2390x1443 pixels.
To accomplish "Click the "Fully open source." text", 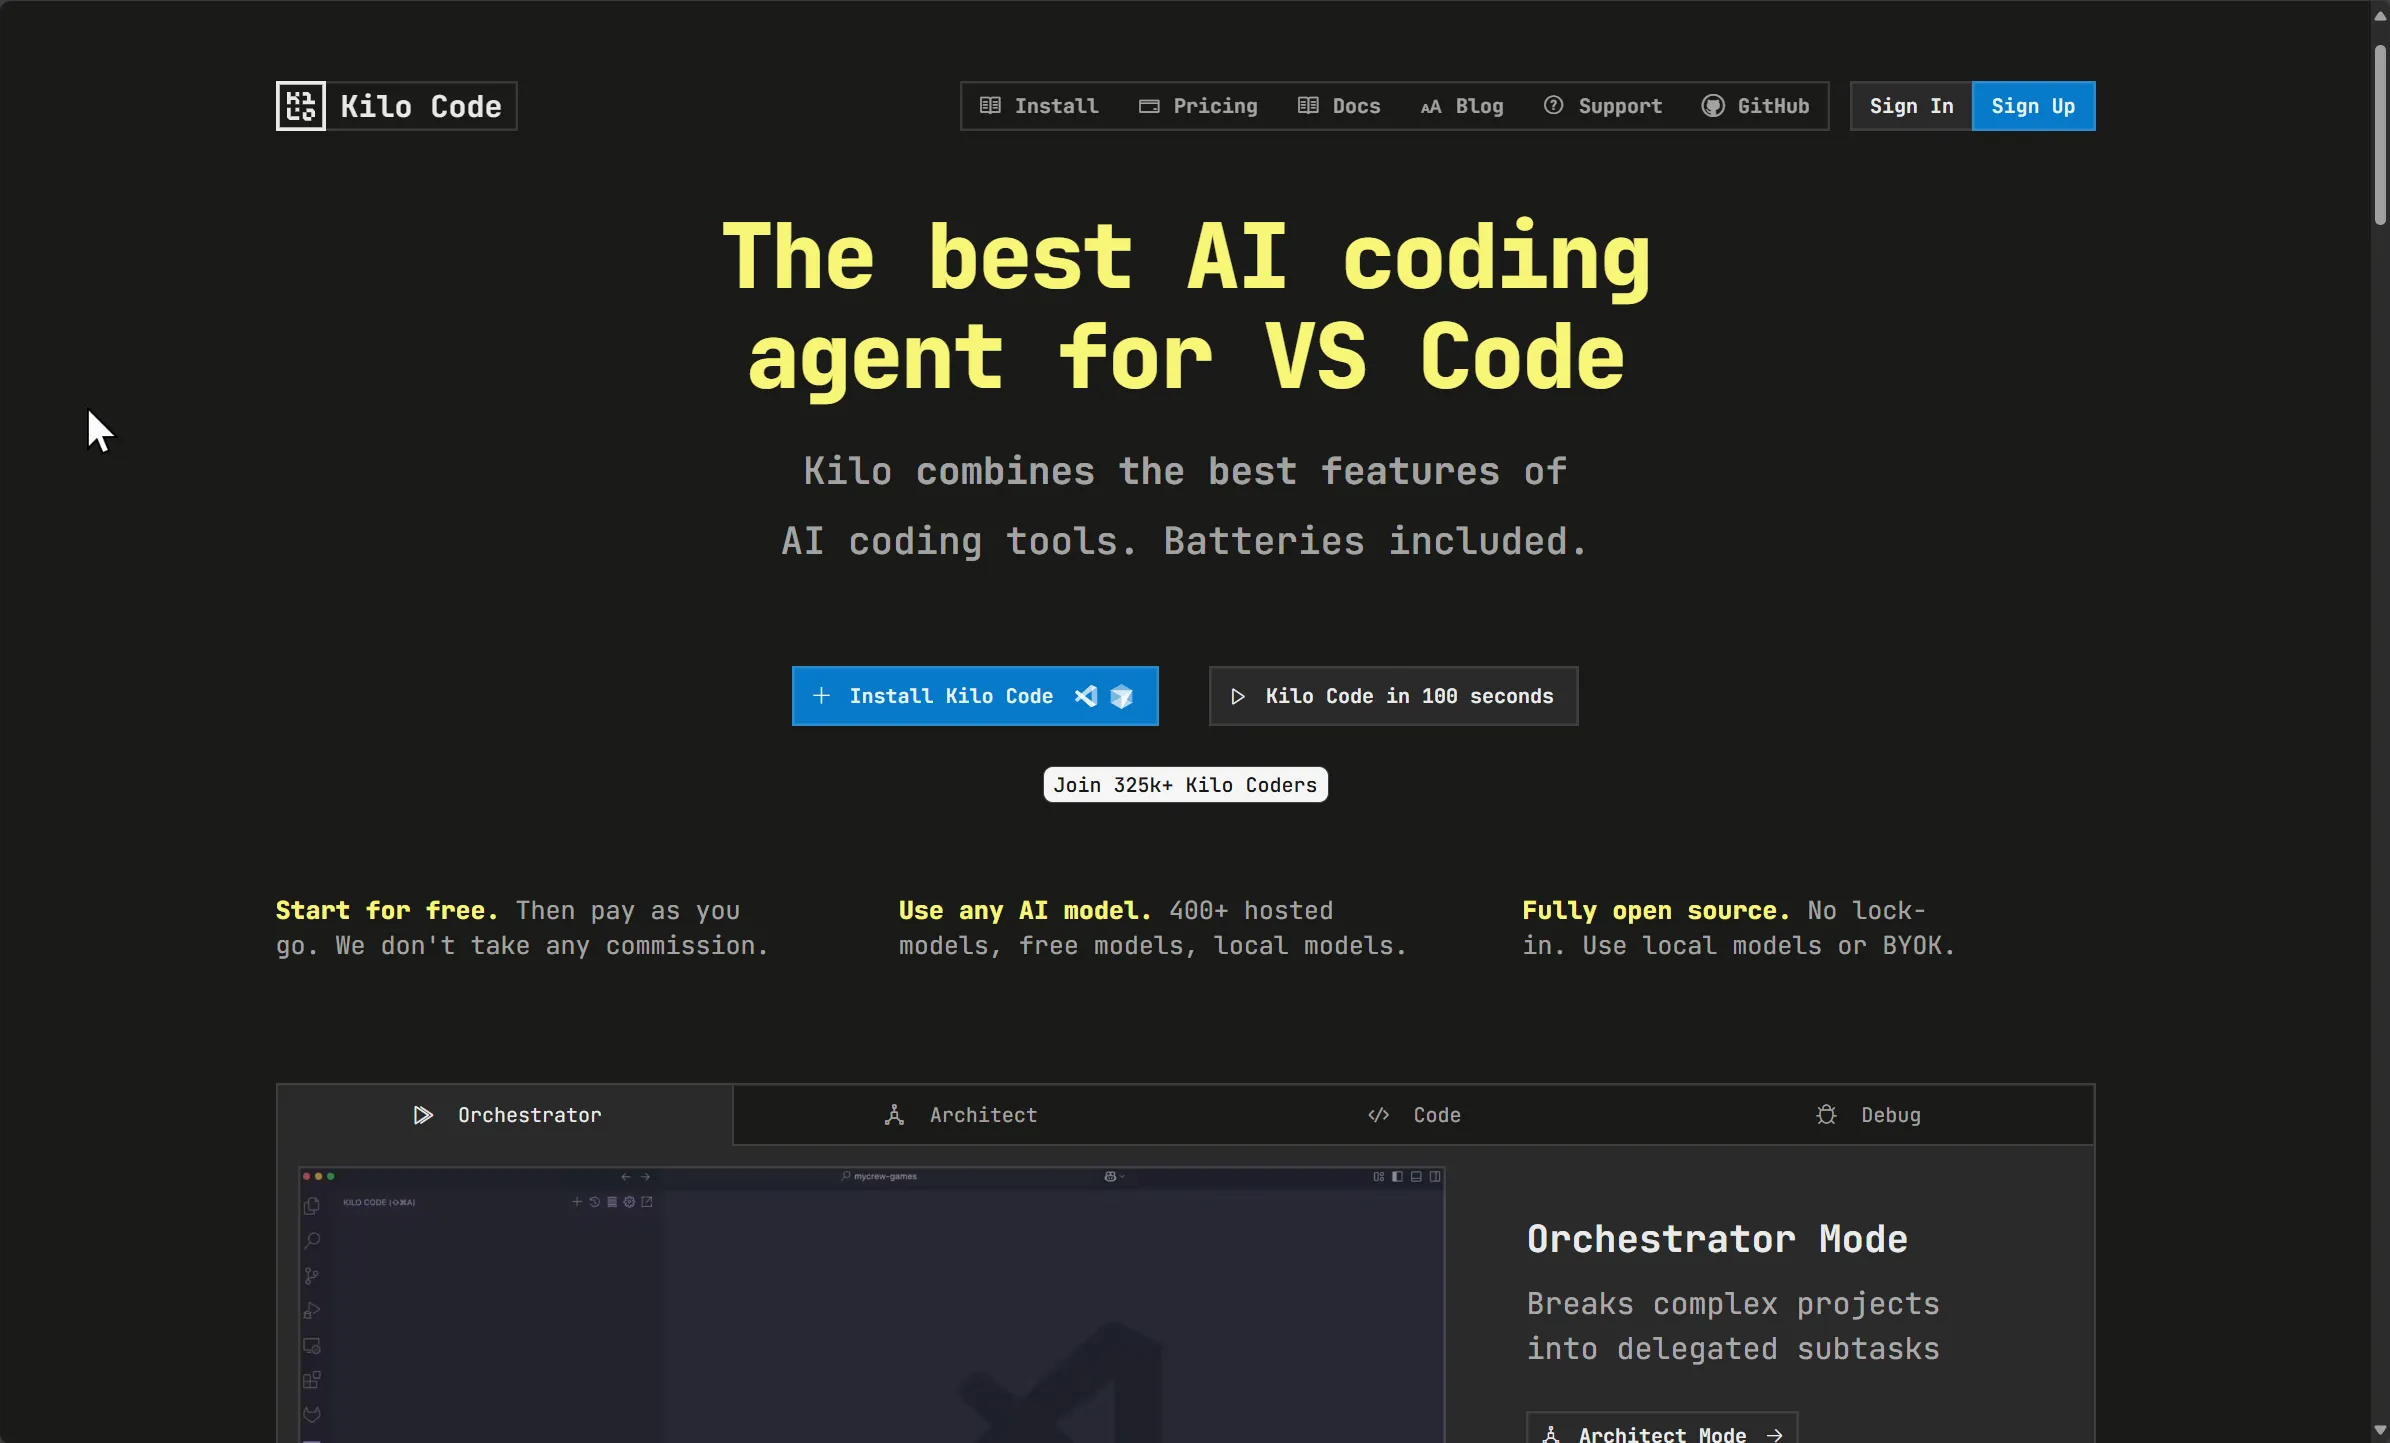I will [x=1656, y=911].
